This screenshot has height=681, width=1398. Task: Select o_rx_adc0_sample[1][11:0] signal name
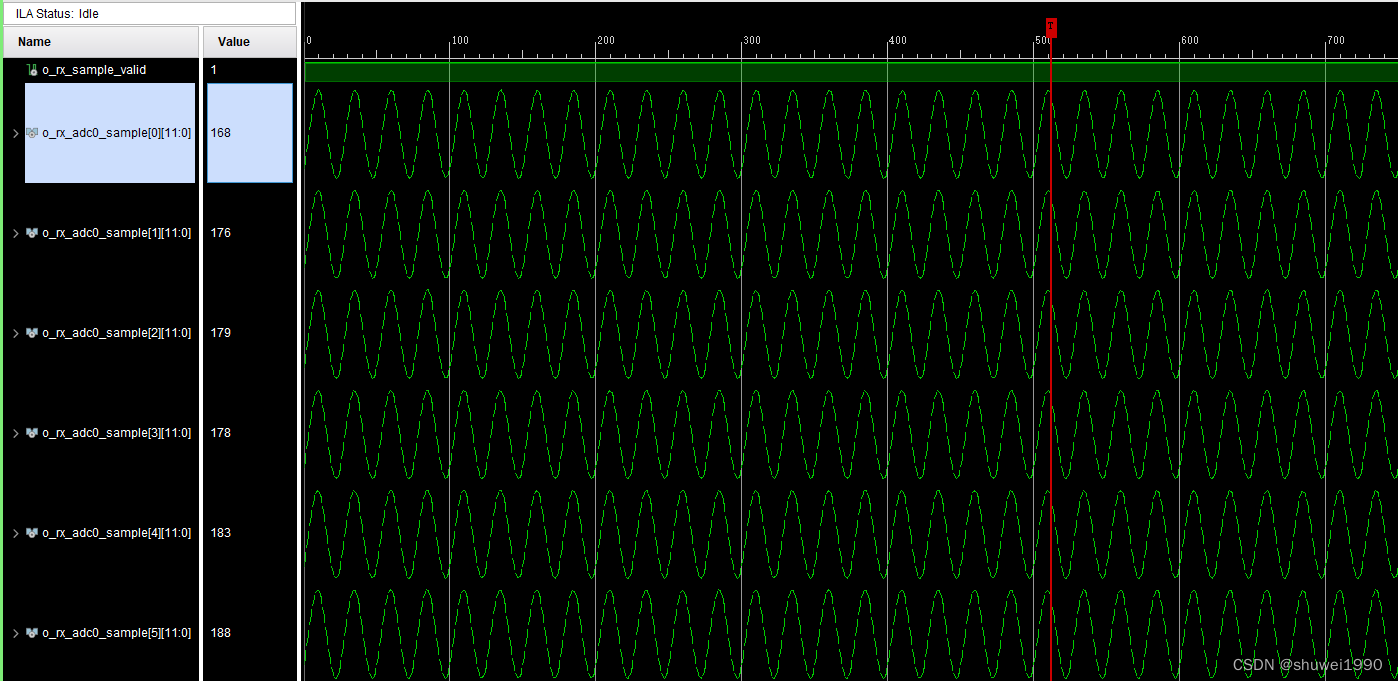pyautogui.click(x=116, y=233)
